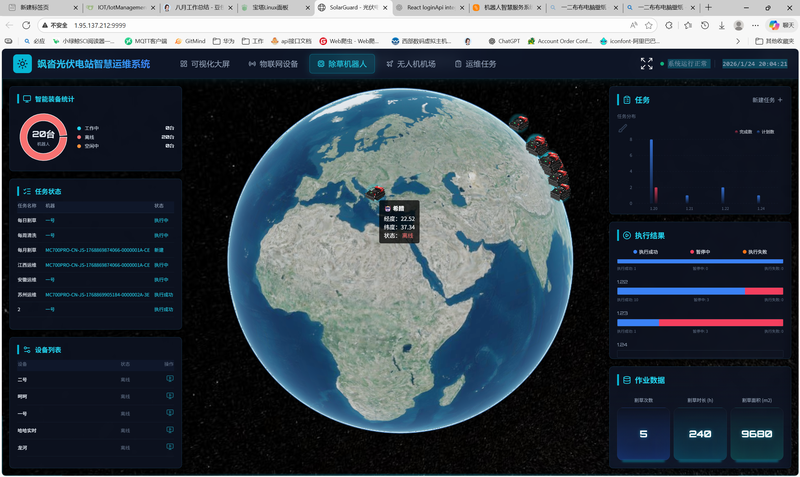800x477 pixels.
Task: Click the 1.22 blue and red result bar
Action: (700, 291)
